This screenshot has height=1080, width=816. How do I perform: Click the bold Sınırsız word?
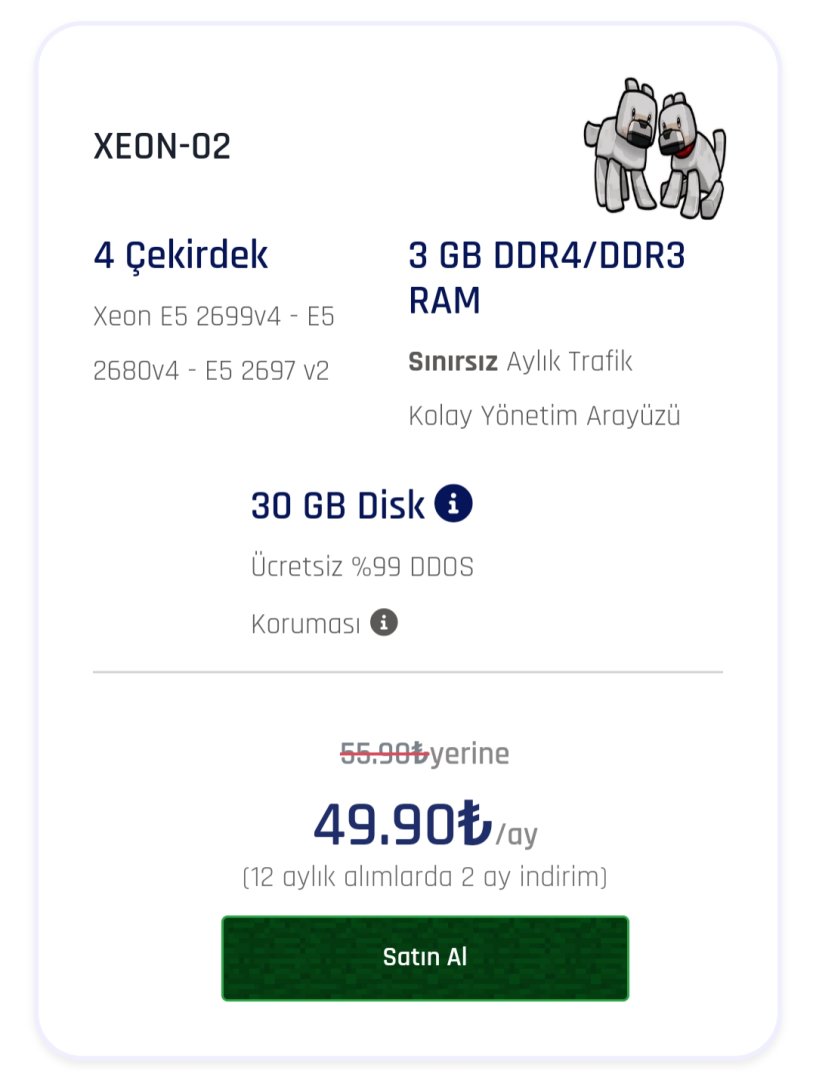[453, 361]
